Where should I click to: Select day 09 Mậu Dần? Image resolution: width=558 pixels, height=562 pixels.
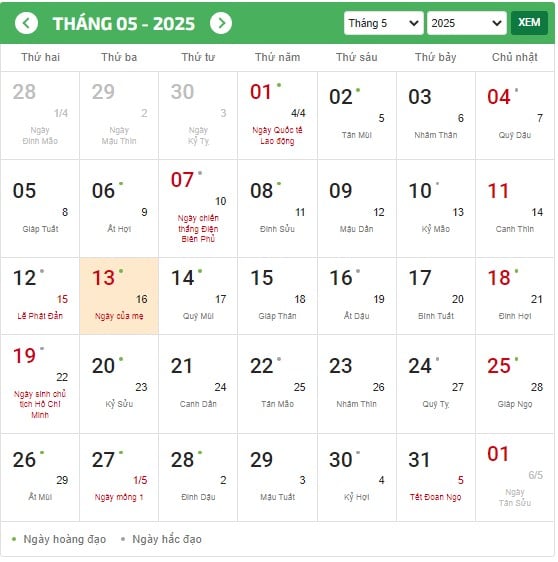tap(357, 208)
